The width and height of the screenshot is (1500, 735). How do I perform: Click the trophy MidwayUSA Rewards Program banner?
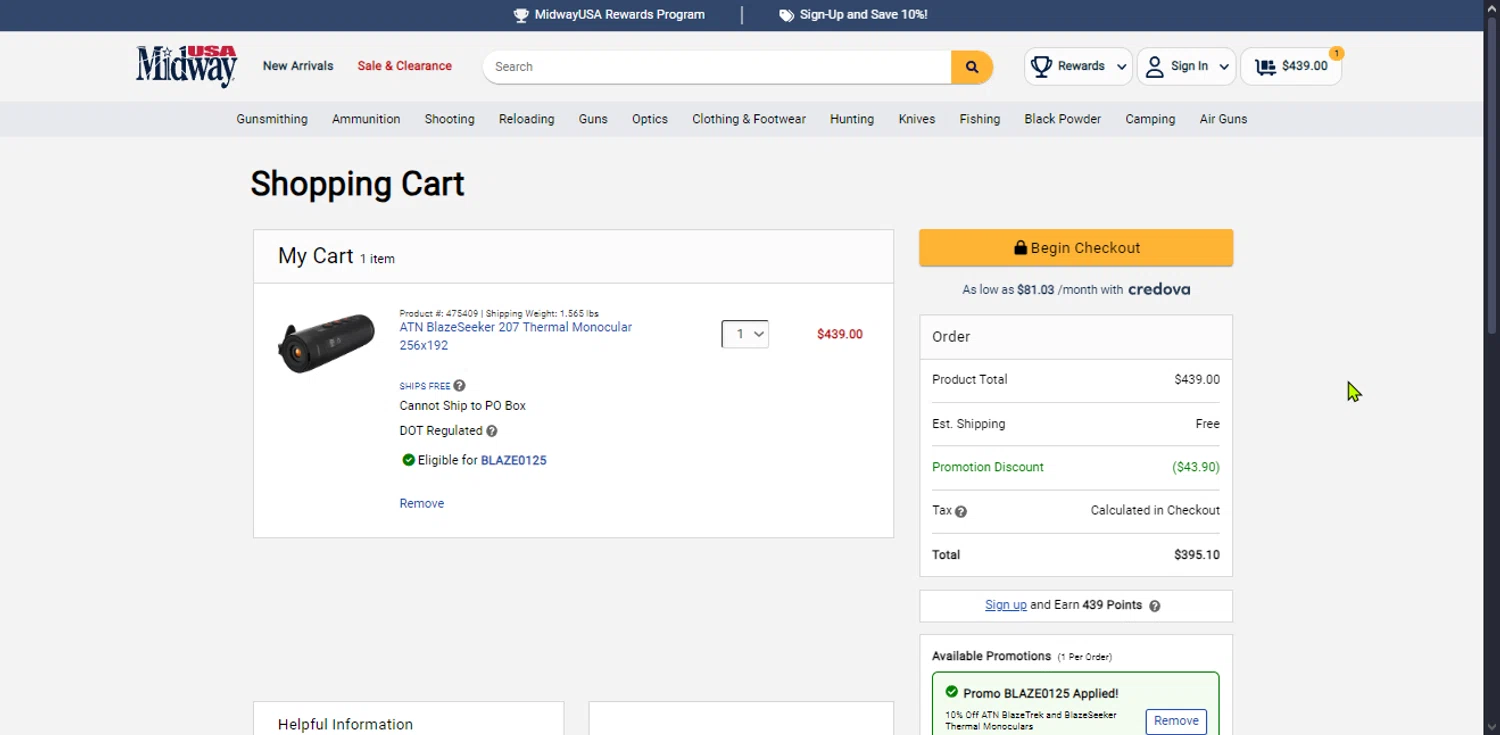[609, 15]
